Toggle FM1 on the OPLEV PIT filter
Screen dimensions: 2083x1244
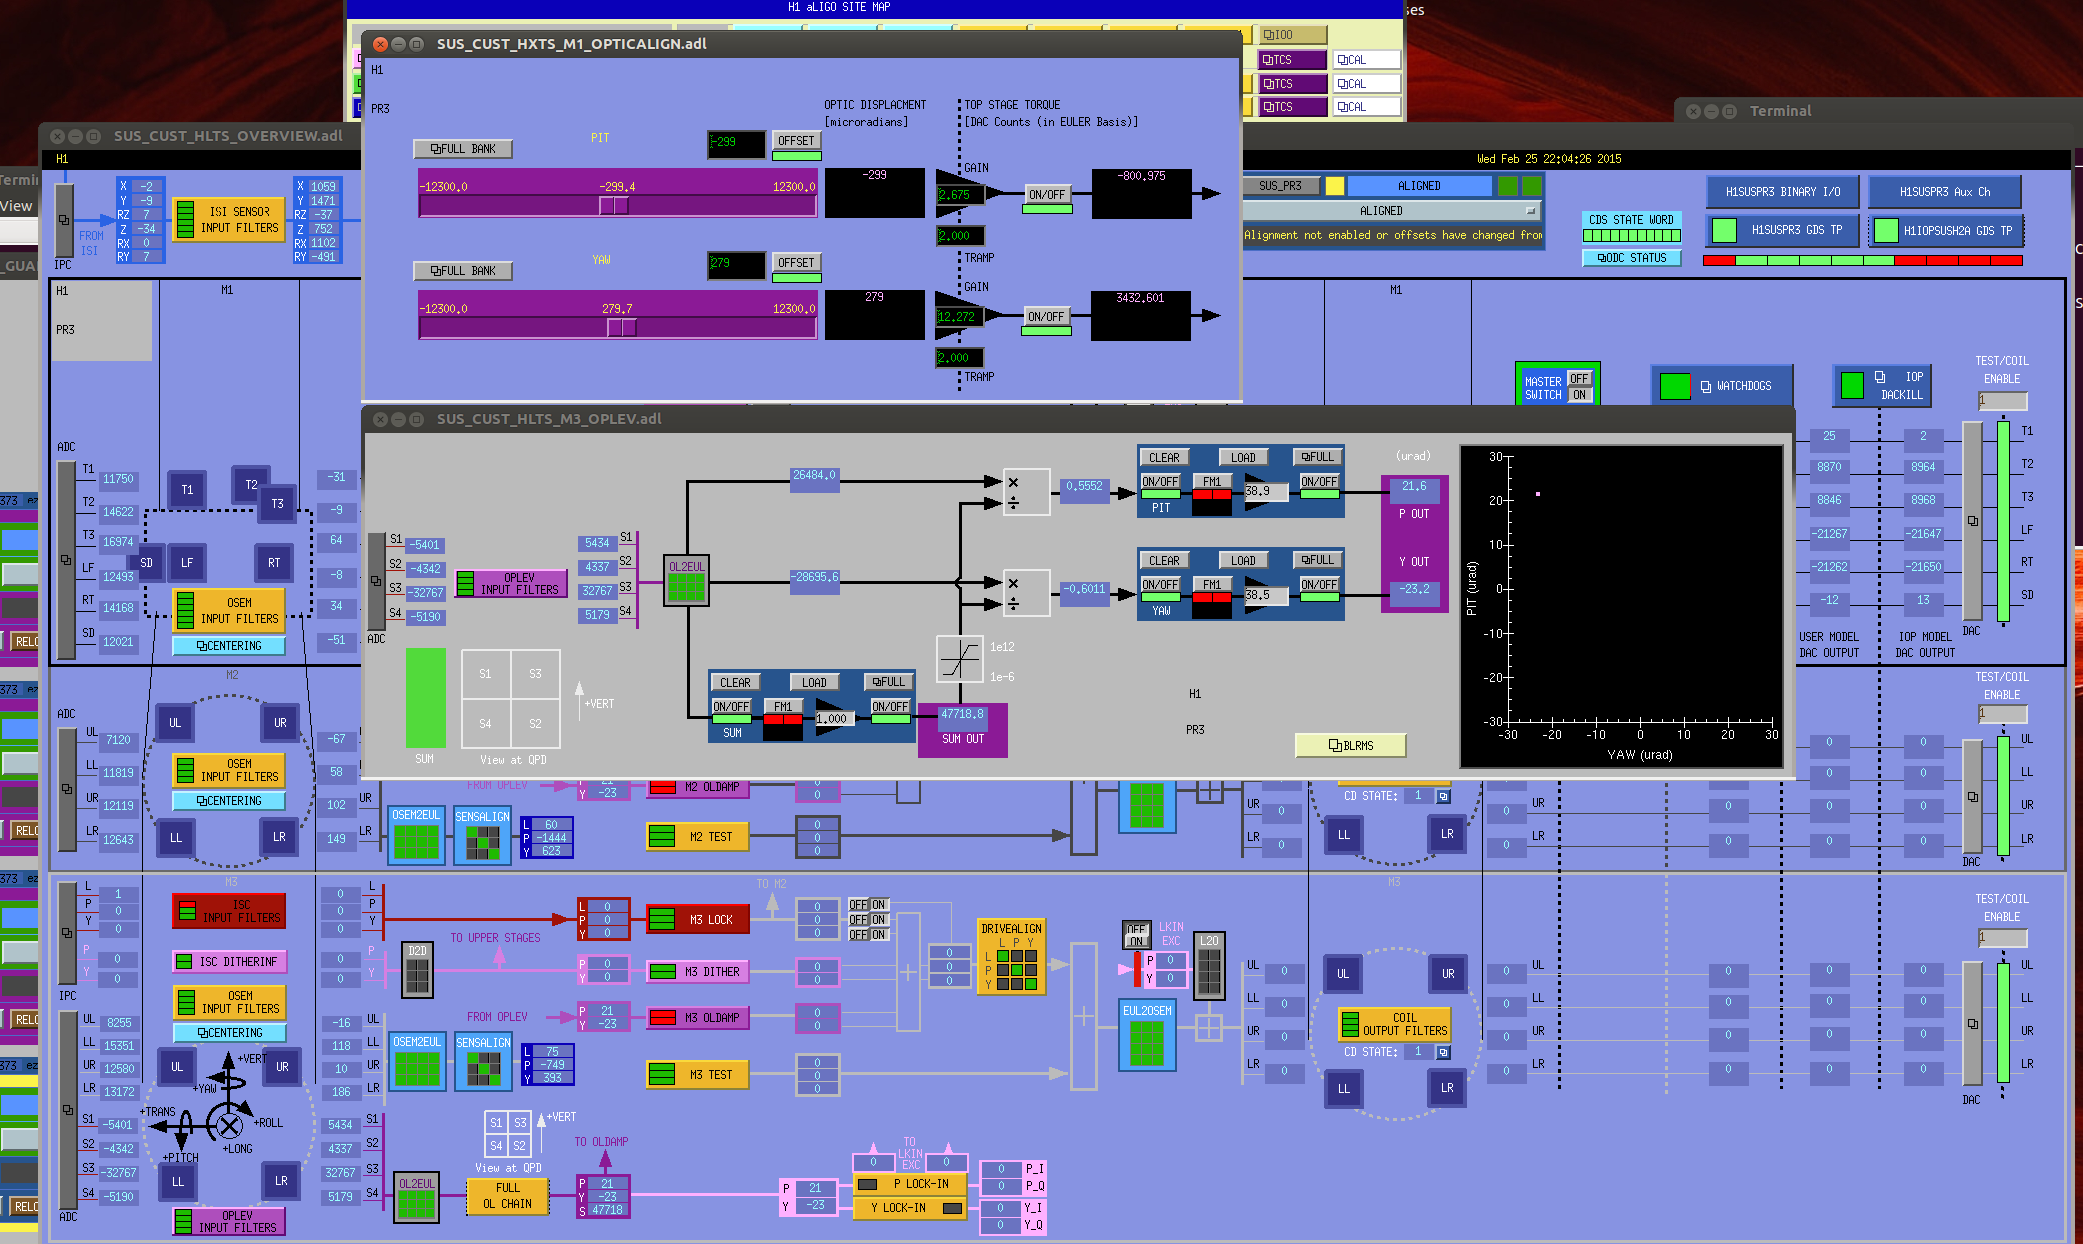pos(1211,482)
